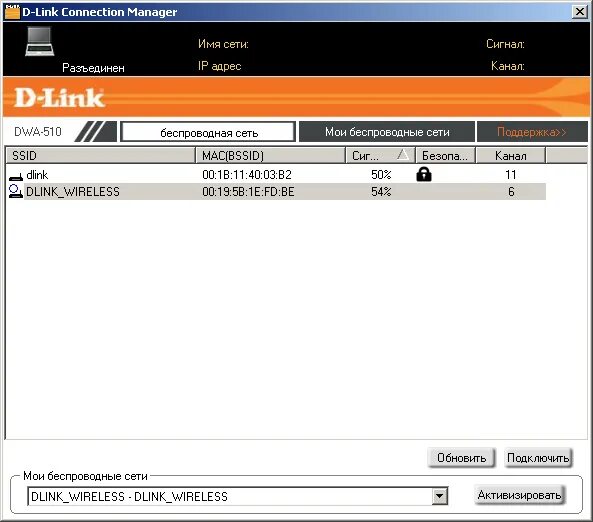Click the Активизировать activate button
The height and width of the screenshot is (522, 593).
(519, 495)
